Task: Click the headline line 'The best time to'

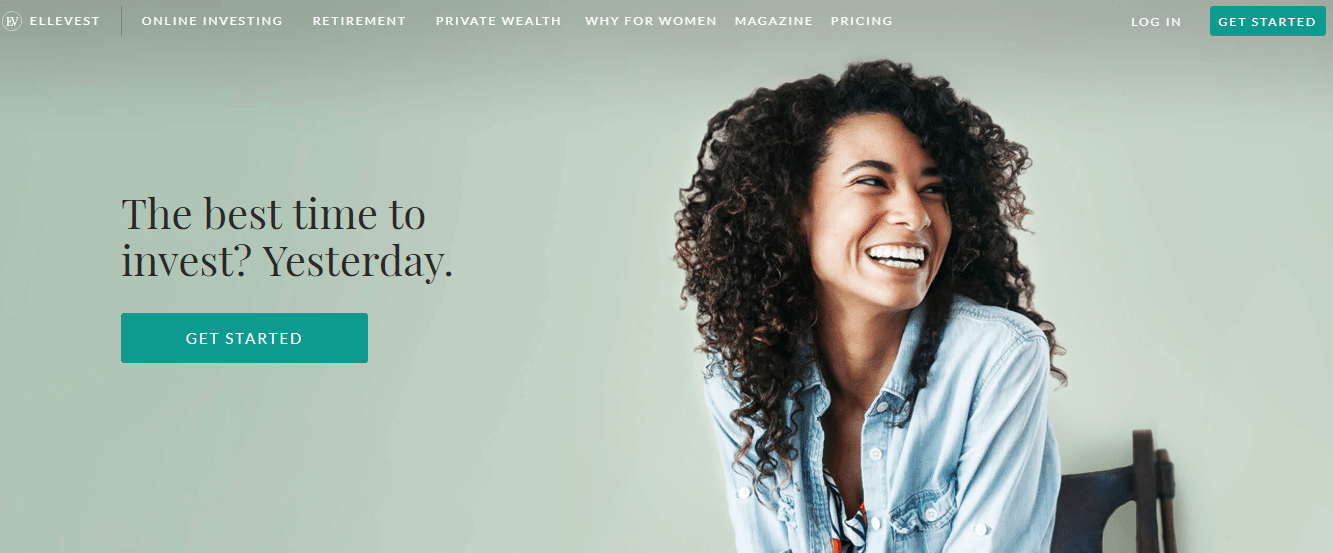Action: pyautogui.click(x=273, y=215)
